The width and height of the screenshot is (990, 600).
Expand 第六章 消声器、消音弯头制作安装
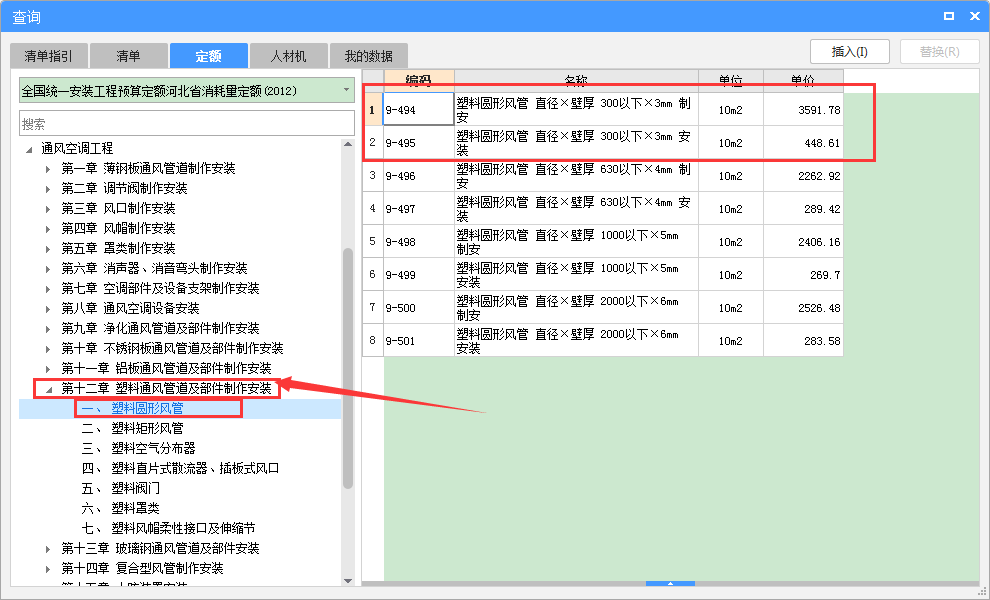[x=48, y=269]
